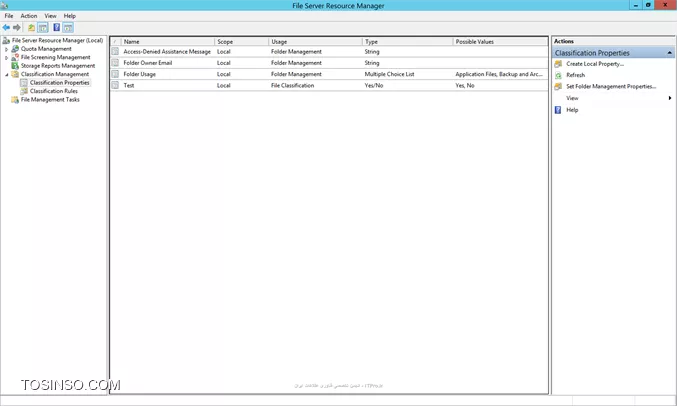Click the File Server Resource Manager root icon
This screenshot has width=677, height=406.
6,41
